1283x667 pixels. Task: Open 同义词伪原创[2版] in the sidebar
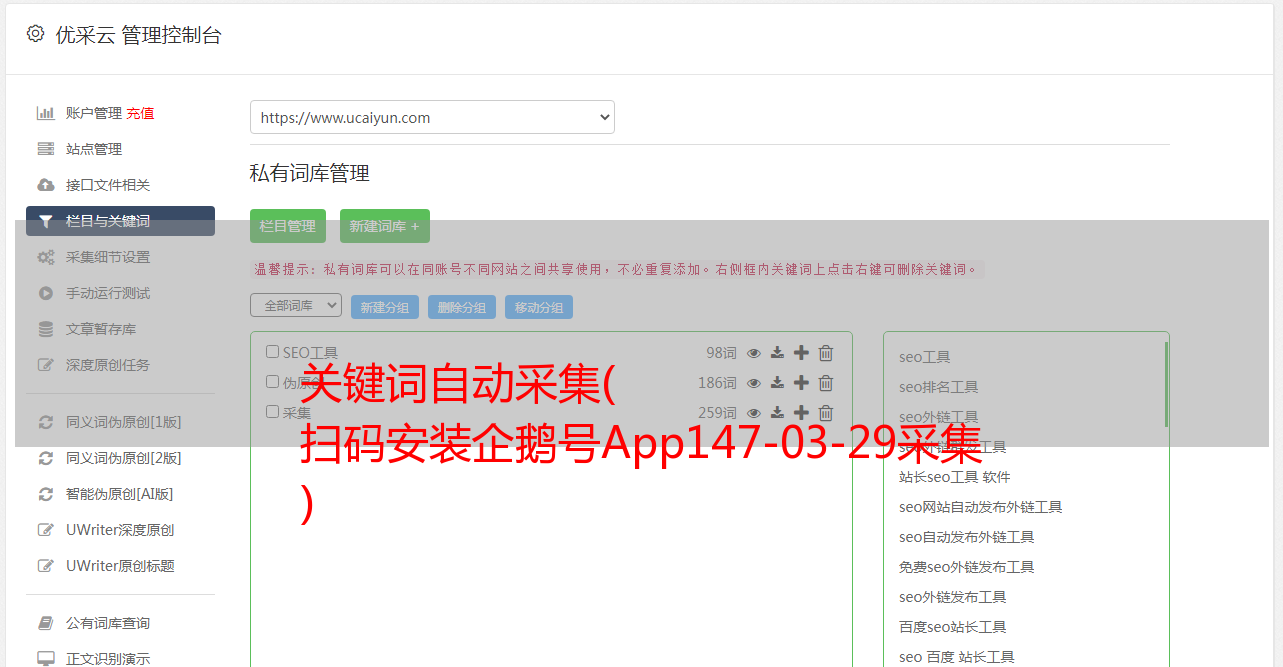coord(124,458)
